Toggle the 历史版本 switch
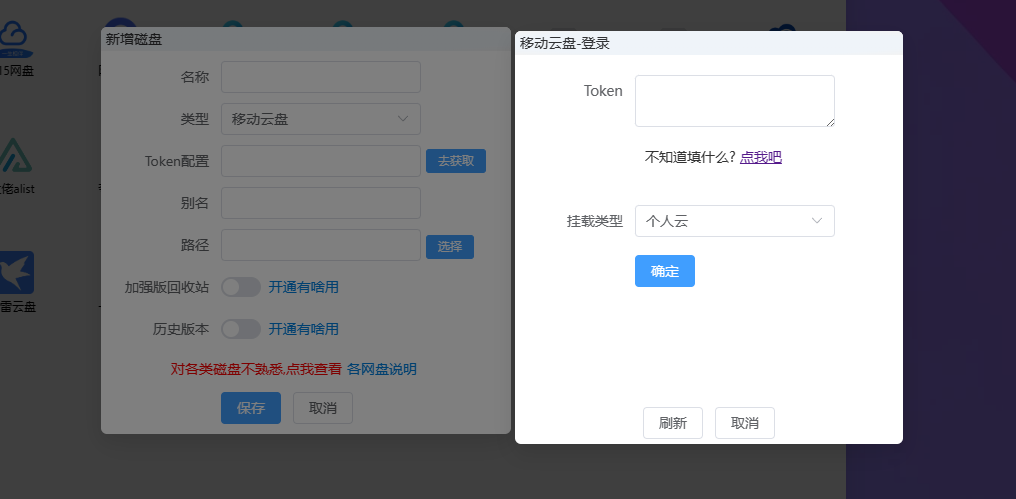1016x499 pixels. coord(241,329)
